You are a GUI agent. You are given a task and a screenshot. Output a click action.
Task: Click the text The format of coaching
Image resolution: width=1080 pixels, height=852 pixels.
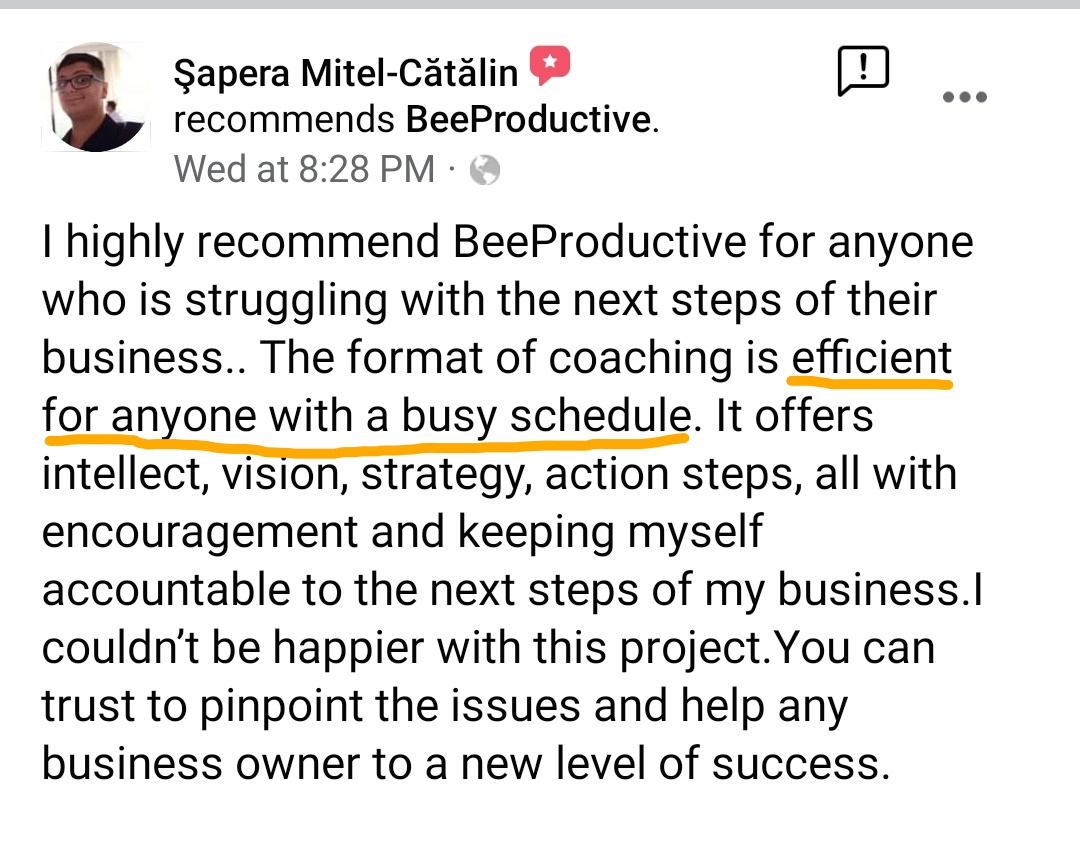pos(496,358)
